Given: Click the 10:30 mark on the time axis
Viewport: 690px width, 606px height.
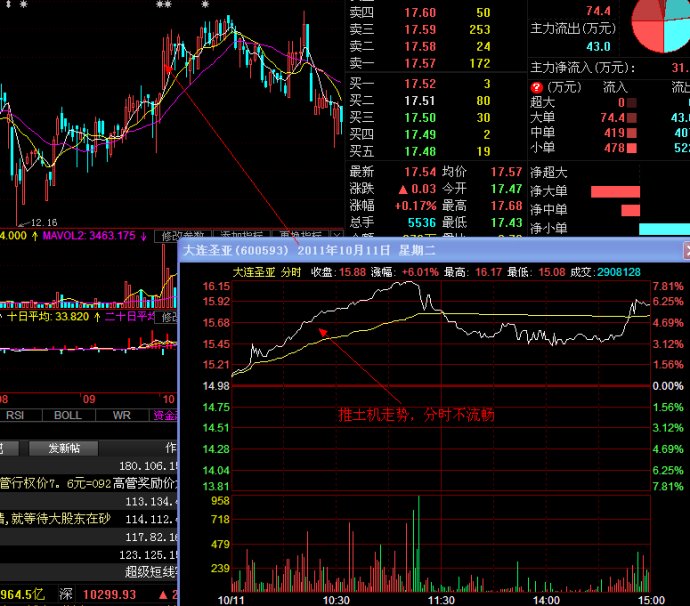Looking at the screenshot, I should [336, 600].
